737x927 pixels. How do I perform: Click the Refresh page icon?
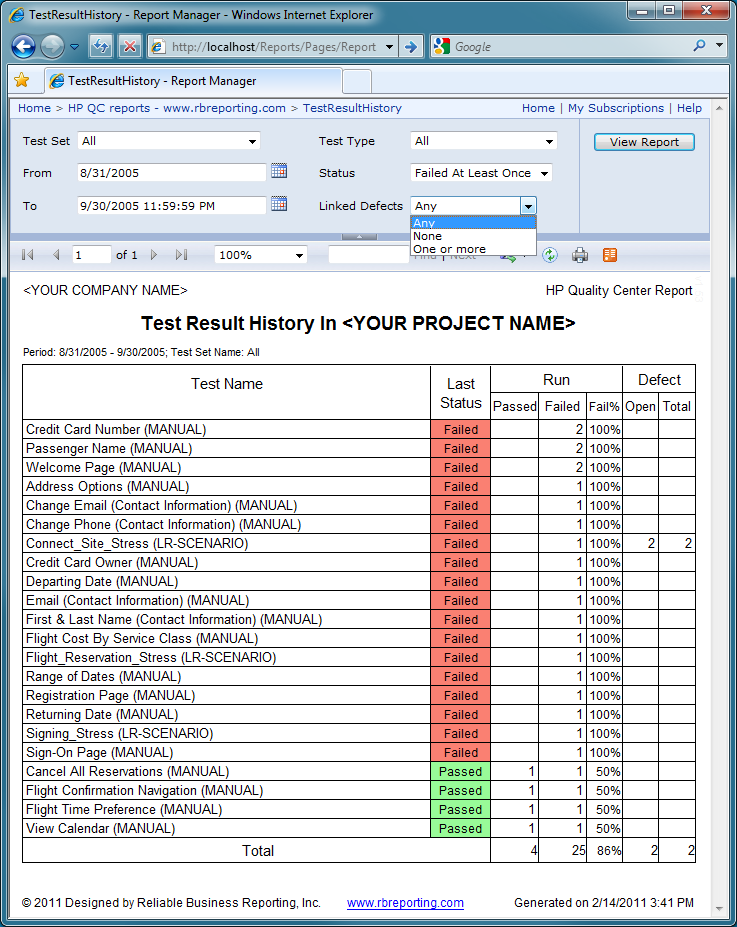(100, 46)
